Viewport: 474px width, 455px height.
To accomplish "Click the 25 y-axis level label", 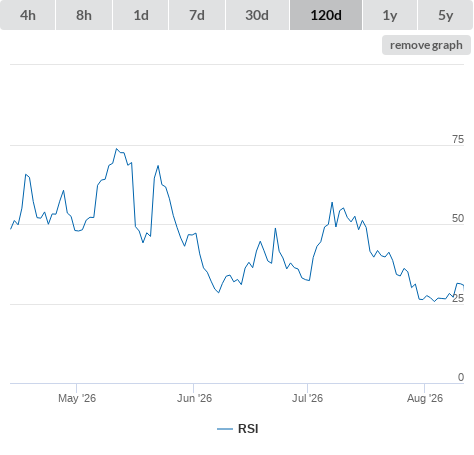I will point(458,298).
